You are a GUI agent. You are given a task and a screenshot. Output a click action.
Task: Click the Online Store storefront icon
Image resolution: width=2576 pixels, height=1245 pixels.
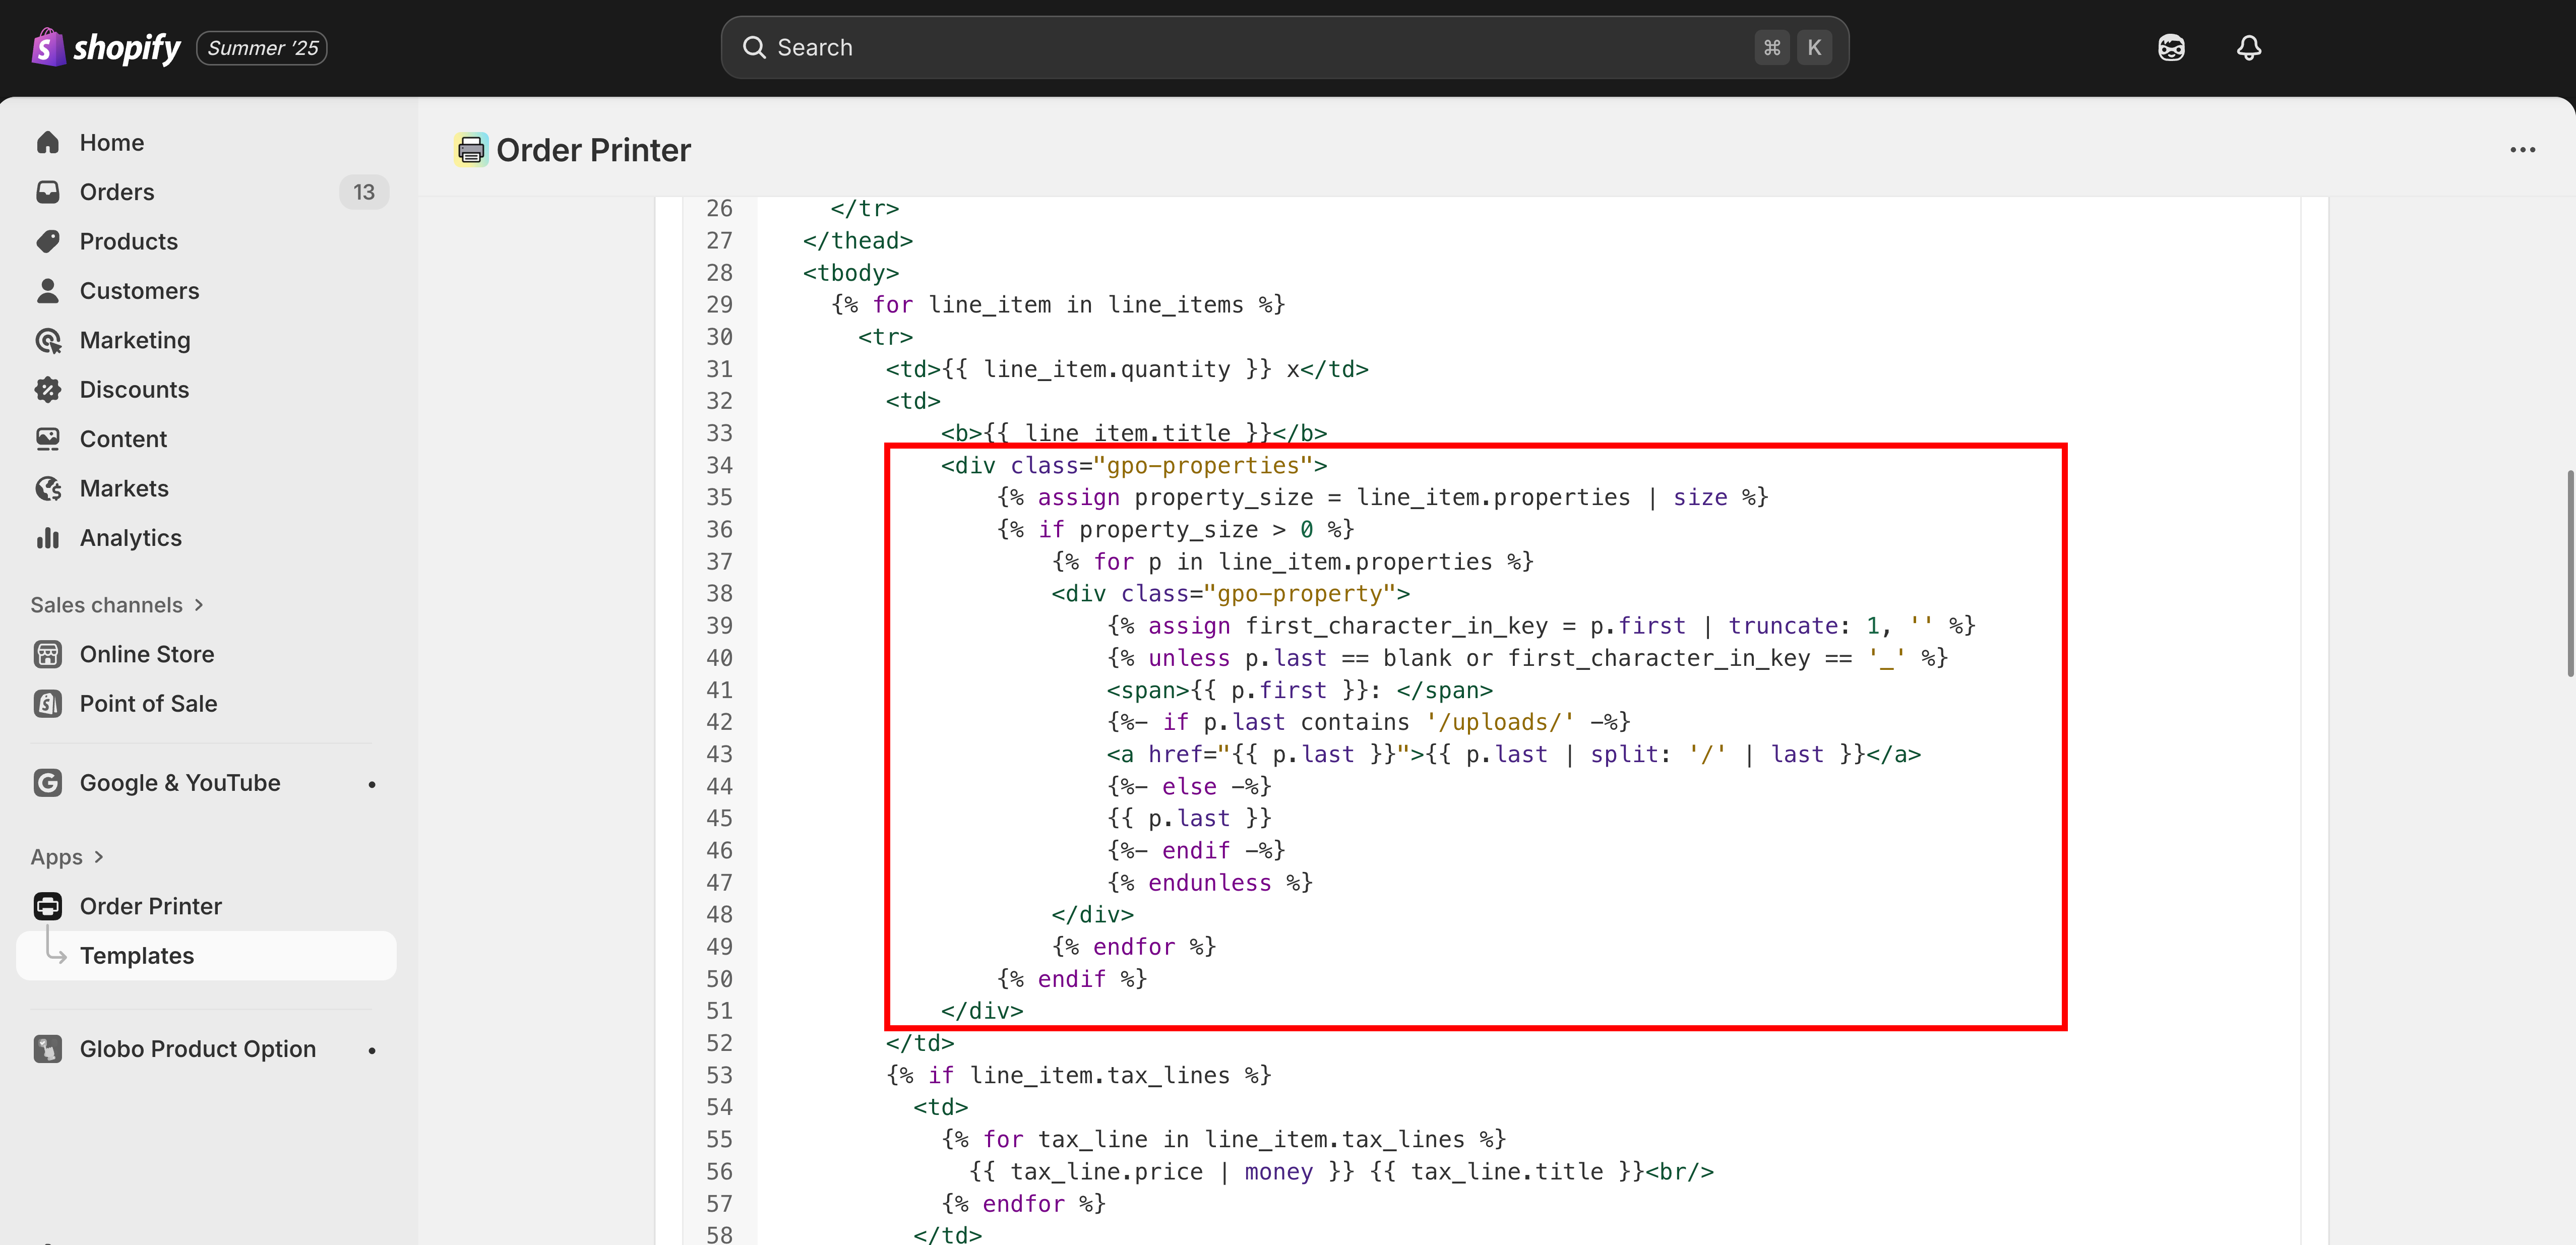[x=48, y=654]
